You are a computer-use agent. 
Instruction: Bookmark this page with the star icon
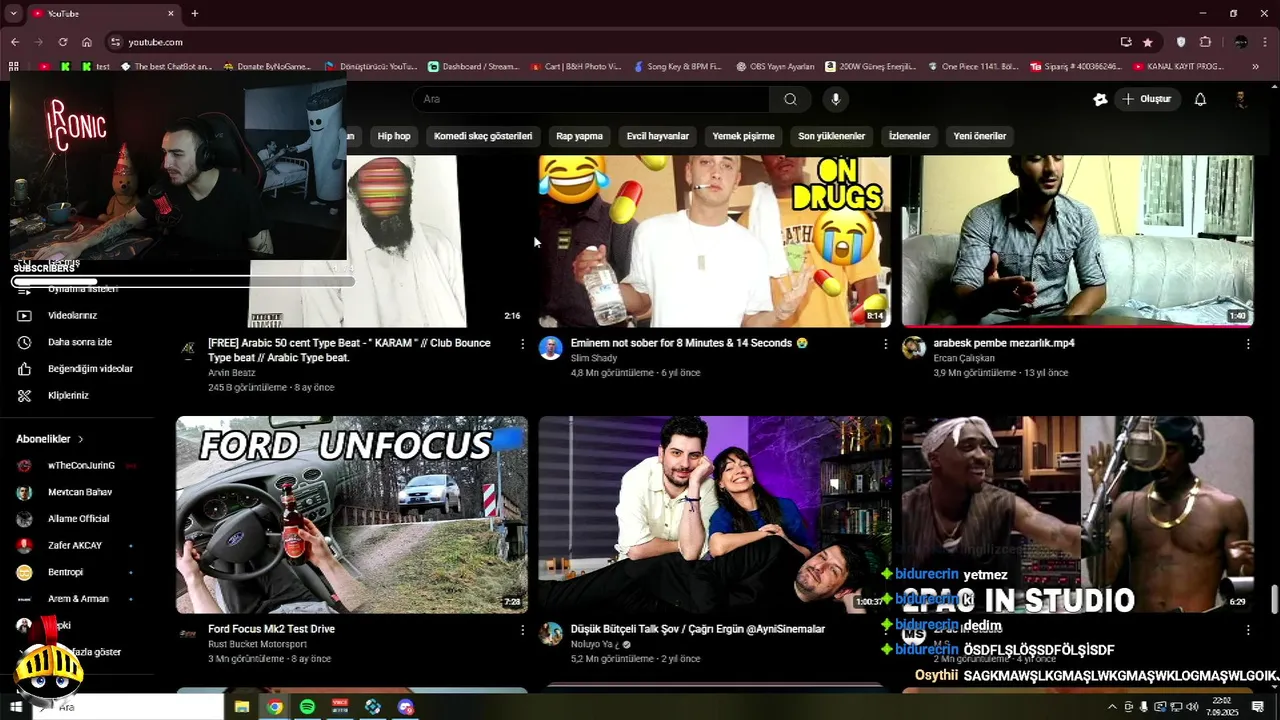point(1148,42)
